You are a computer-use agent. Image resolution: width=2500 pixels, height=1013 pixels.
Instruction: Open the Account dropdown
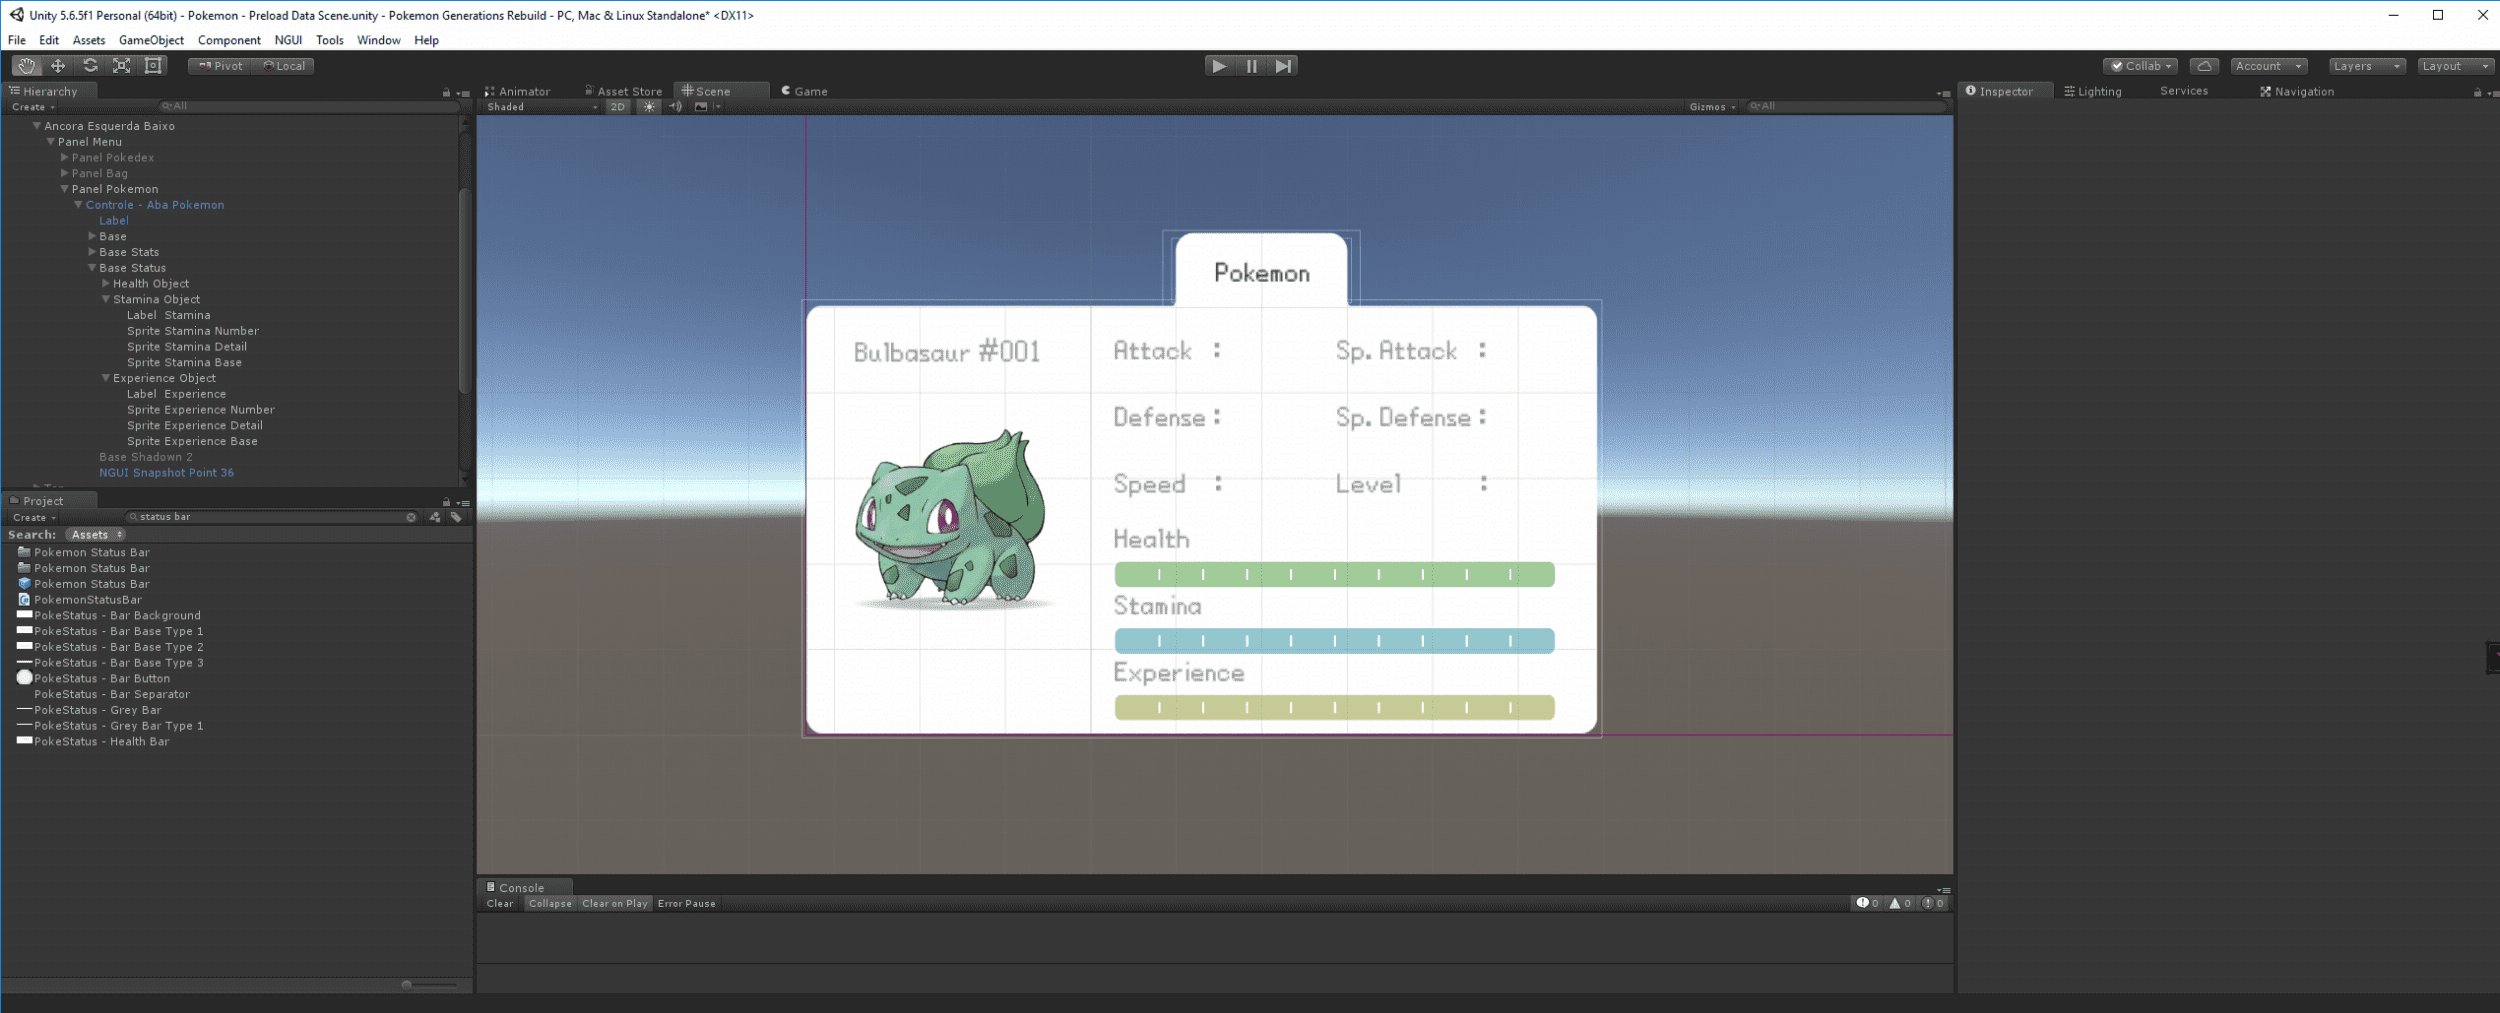pos(2269,66)
